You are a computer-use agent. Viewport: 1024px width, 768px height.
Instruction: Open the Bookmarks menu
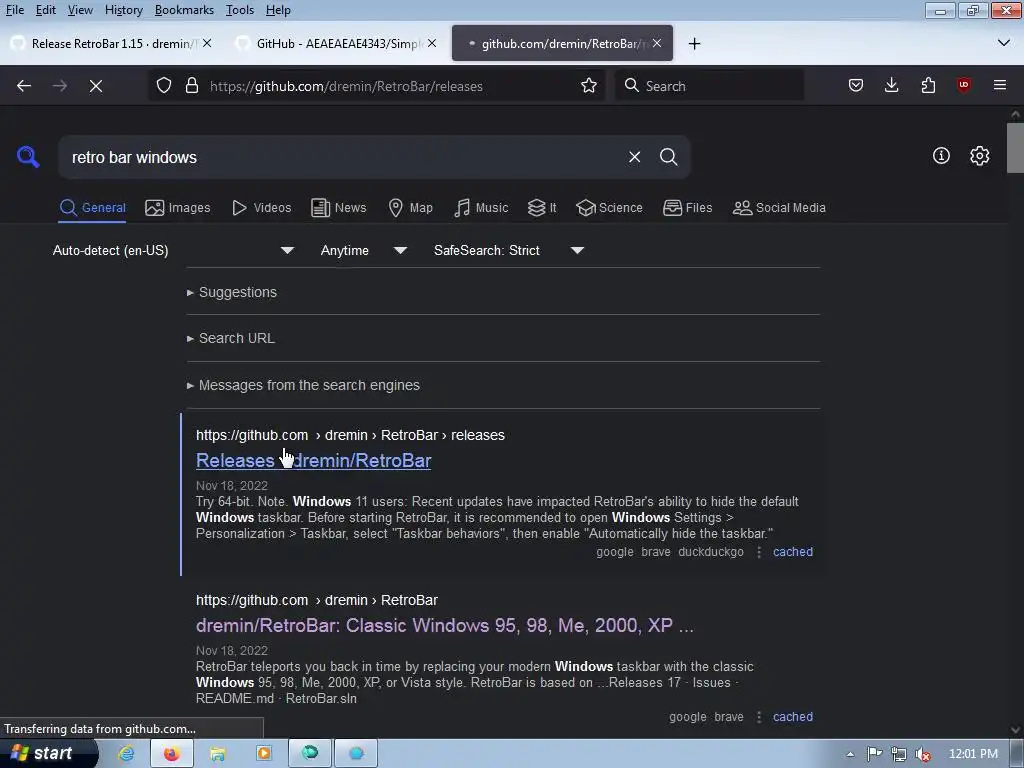pyautogui.click(x=184, y=10)
